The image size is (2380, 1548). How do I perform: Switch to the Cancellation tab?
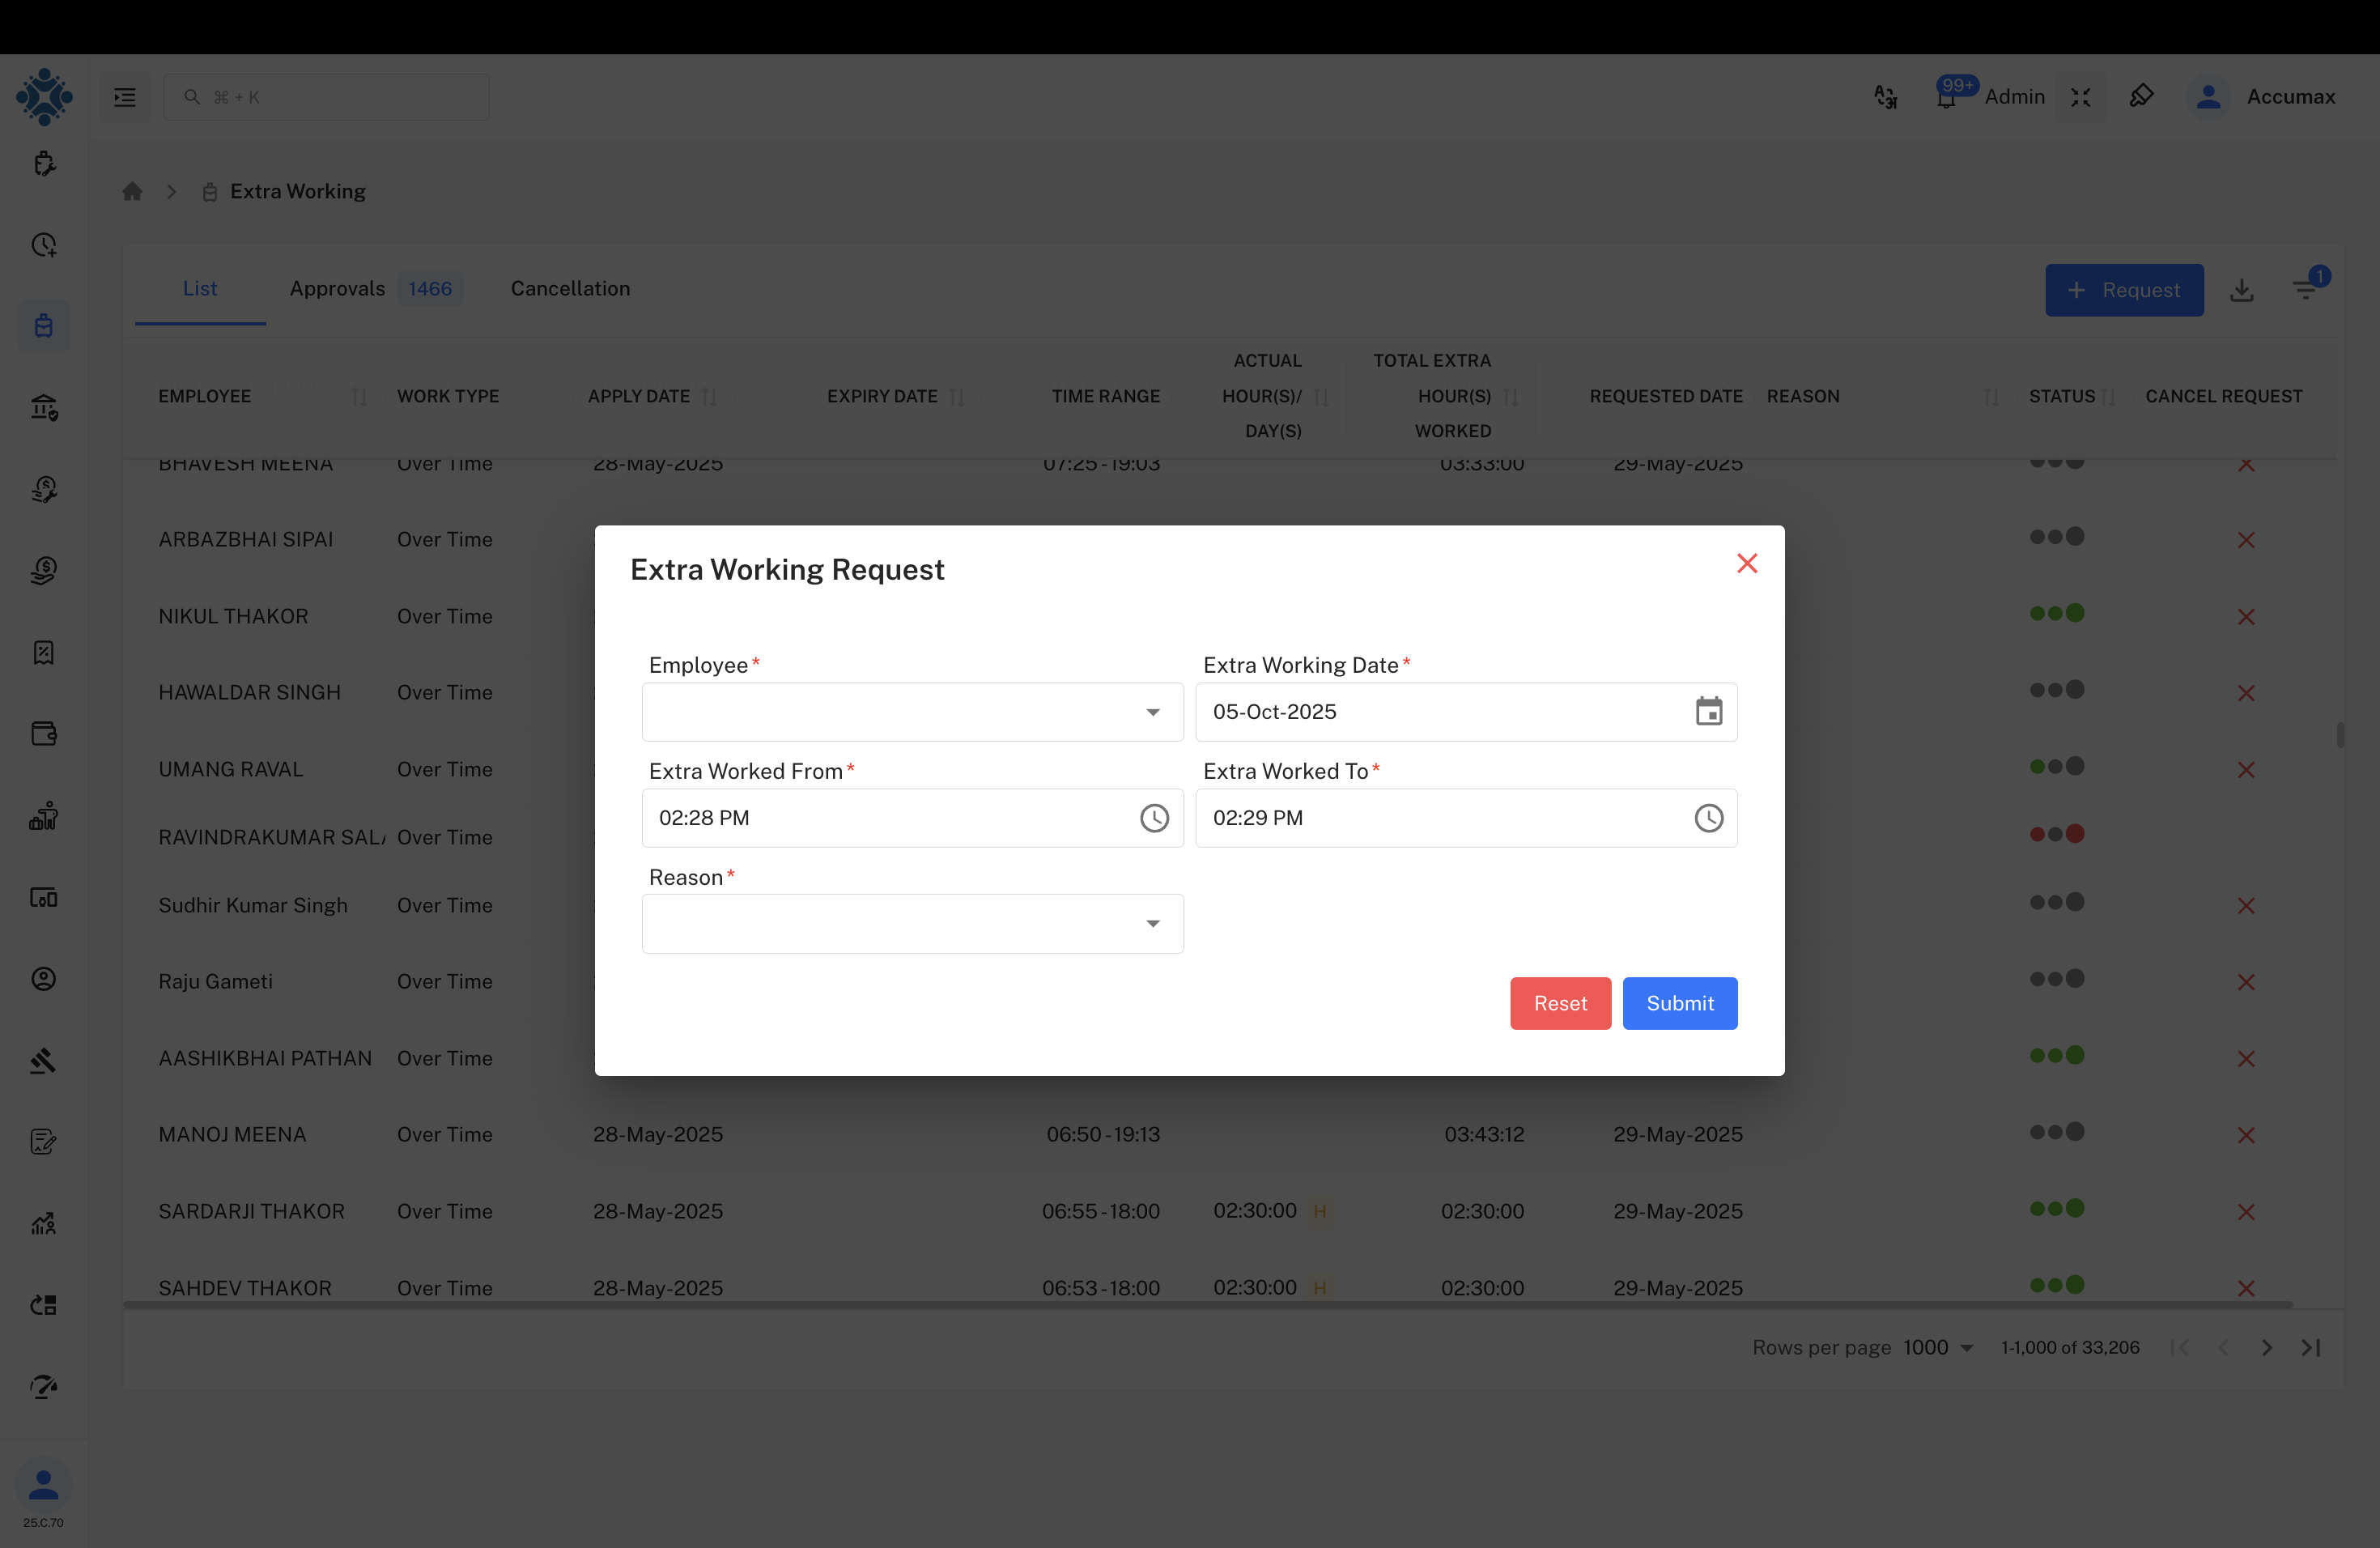(x=570, y=289)
